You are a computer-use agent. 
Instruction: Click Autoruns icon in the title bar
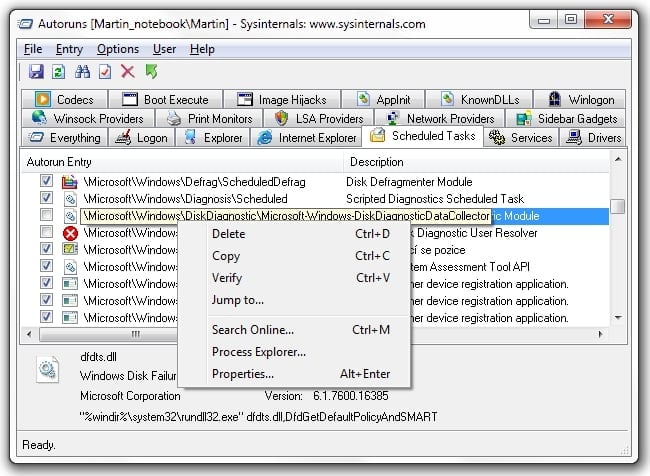click(25, 24)
